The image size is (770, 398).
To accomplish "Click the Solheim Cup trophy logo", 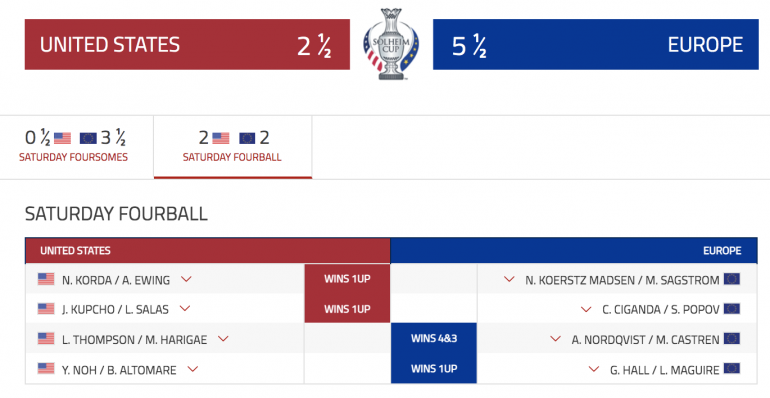I will pyautogui.click(x=391, y=44).
